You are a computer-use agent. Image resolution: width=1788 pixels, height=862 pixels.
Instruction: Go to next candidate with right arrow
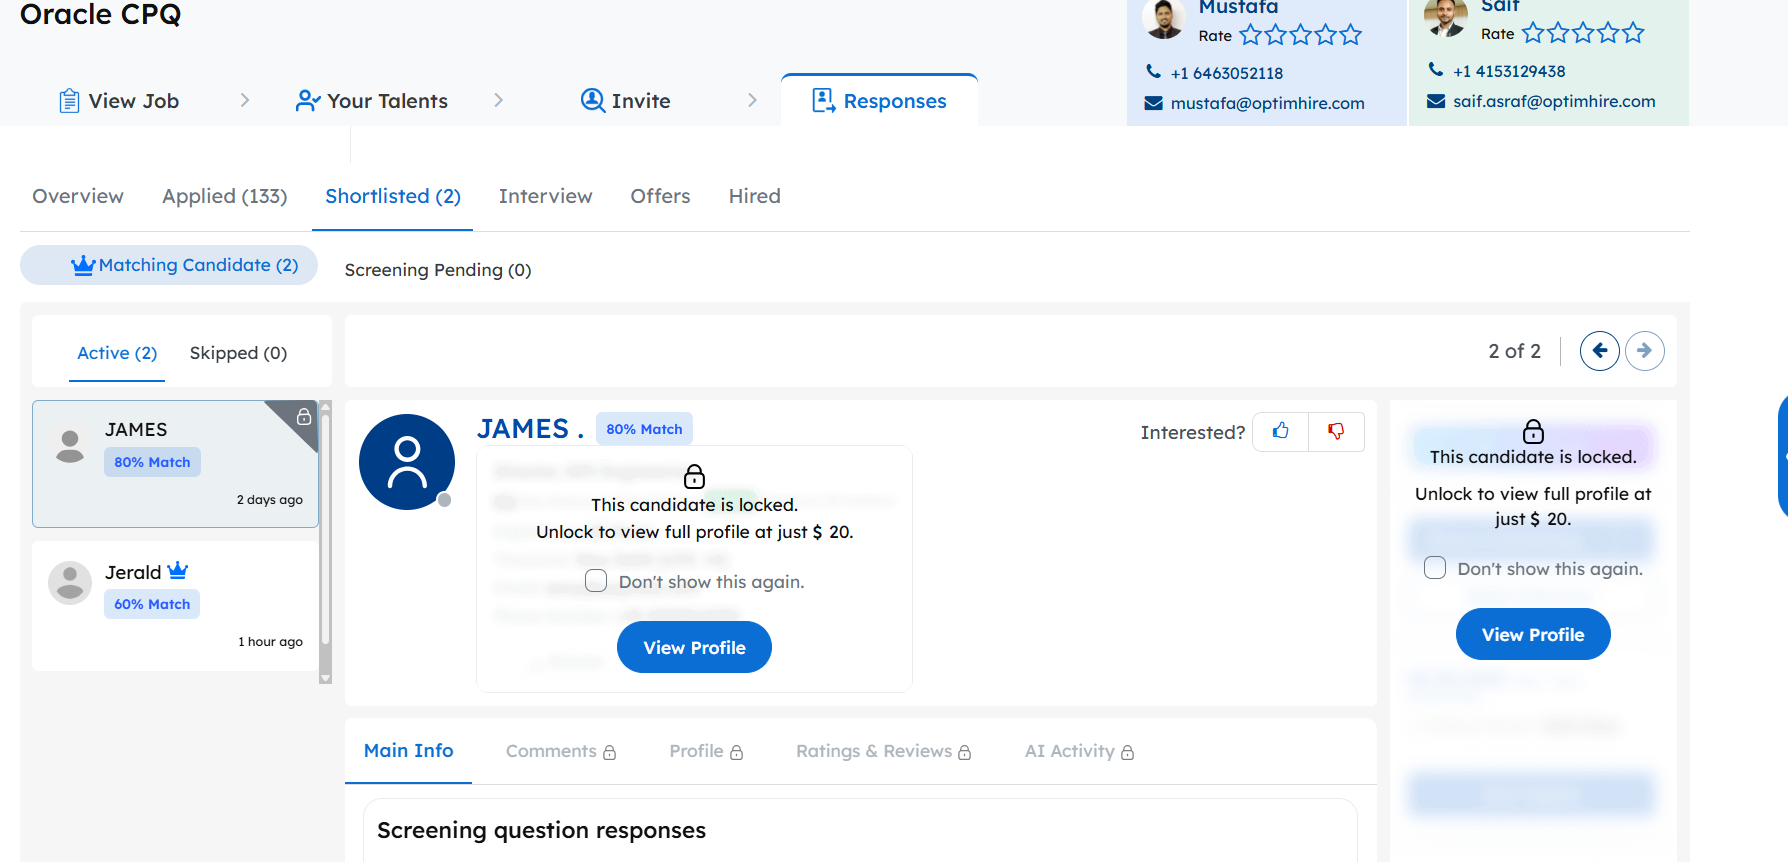[x=1644, y=351]
